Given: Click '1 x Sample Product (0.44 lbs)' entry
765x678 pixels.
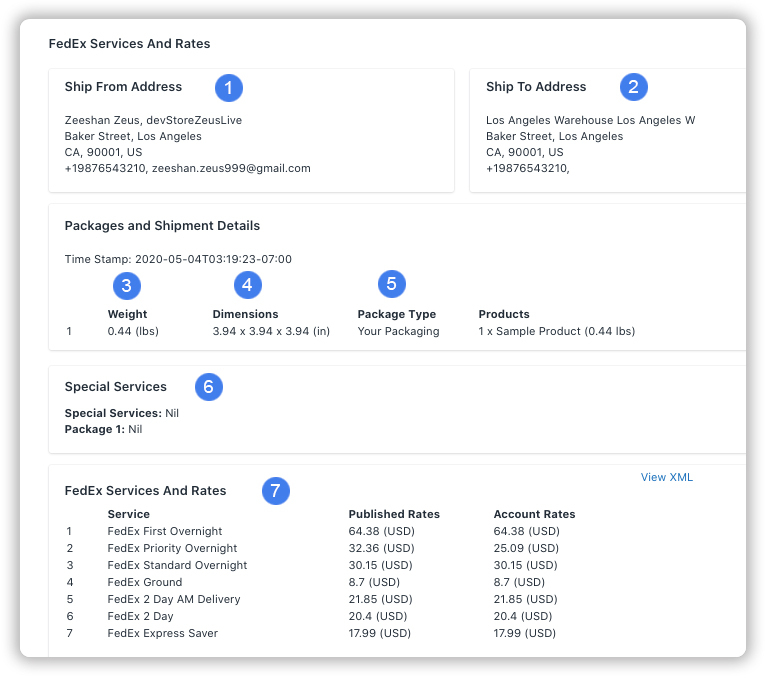Looking at the screenshot, I should click(557, 331).
